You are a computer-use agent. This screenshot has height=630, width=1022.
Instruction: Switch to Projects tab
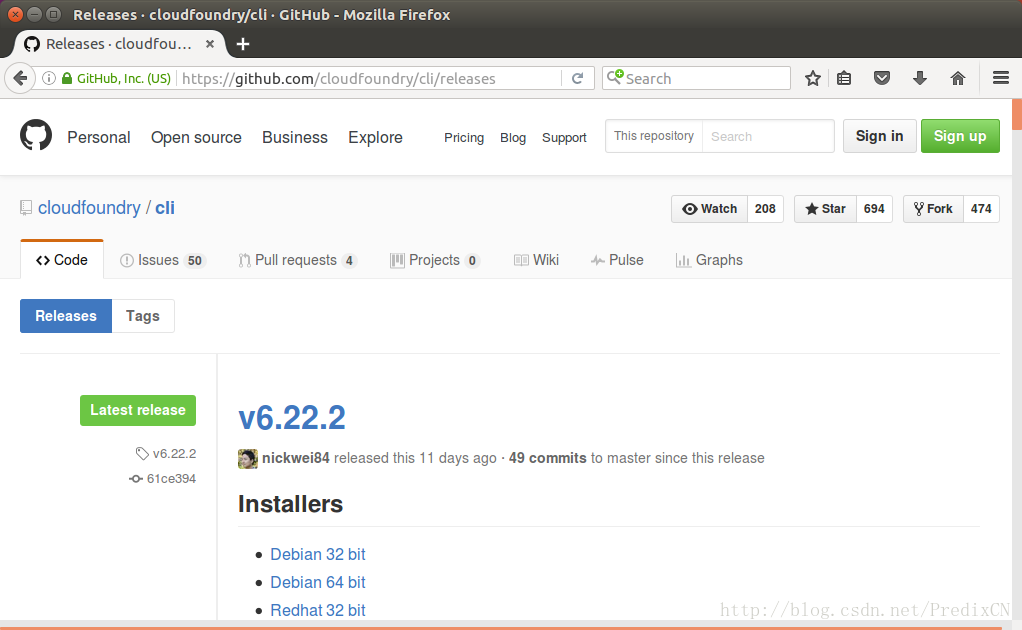coord(435,260)
